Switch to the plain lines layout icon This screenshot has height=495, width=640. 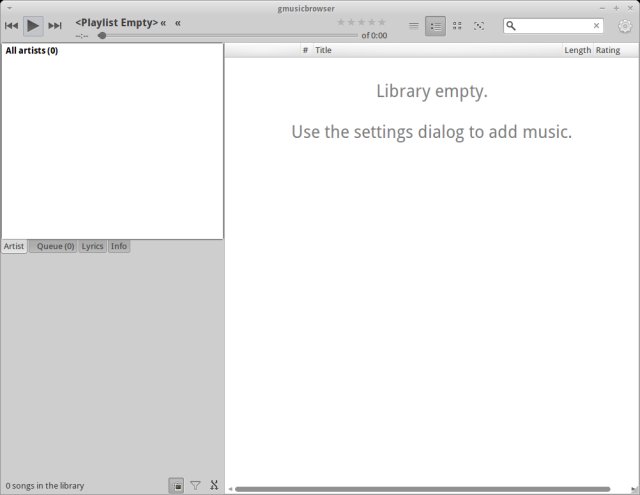click(413, 26)
